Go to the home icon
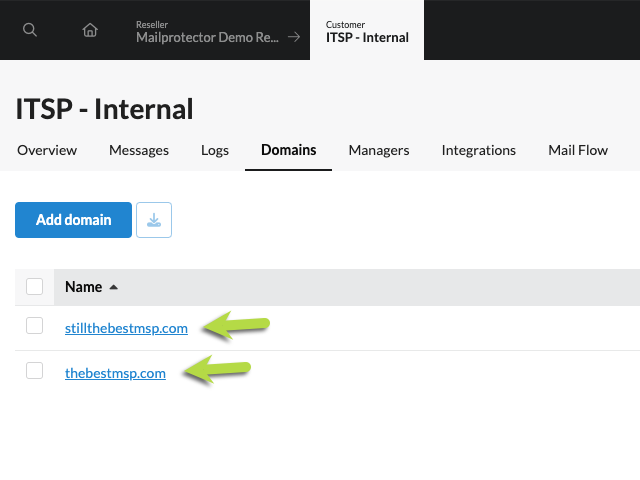This screenshot has height=480, width=640. click(90, 30)
